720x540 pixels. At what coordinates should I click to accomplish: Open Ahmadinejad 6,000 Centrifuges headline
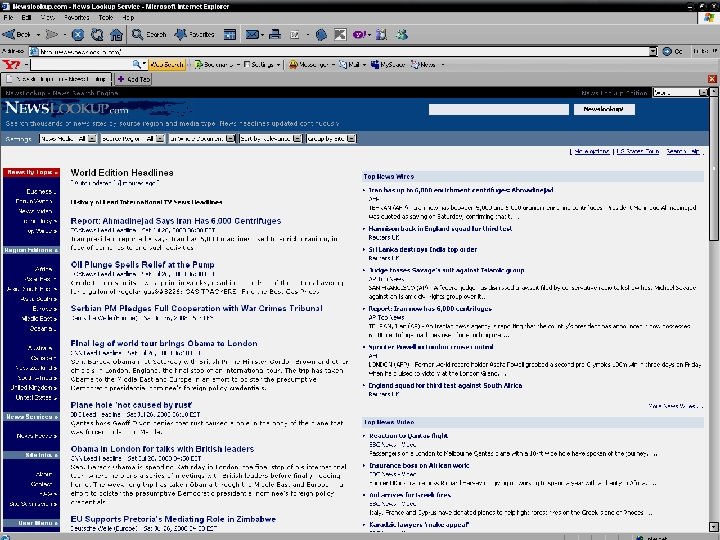(176, 221)
